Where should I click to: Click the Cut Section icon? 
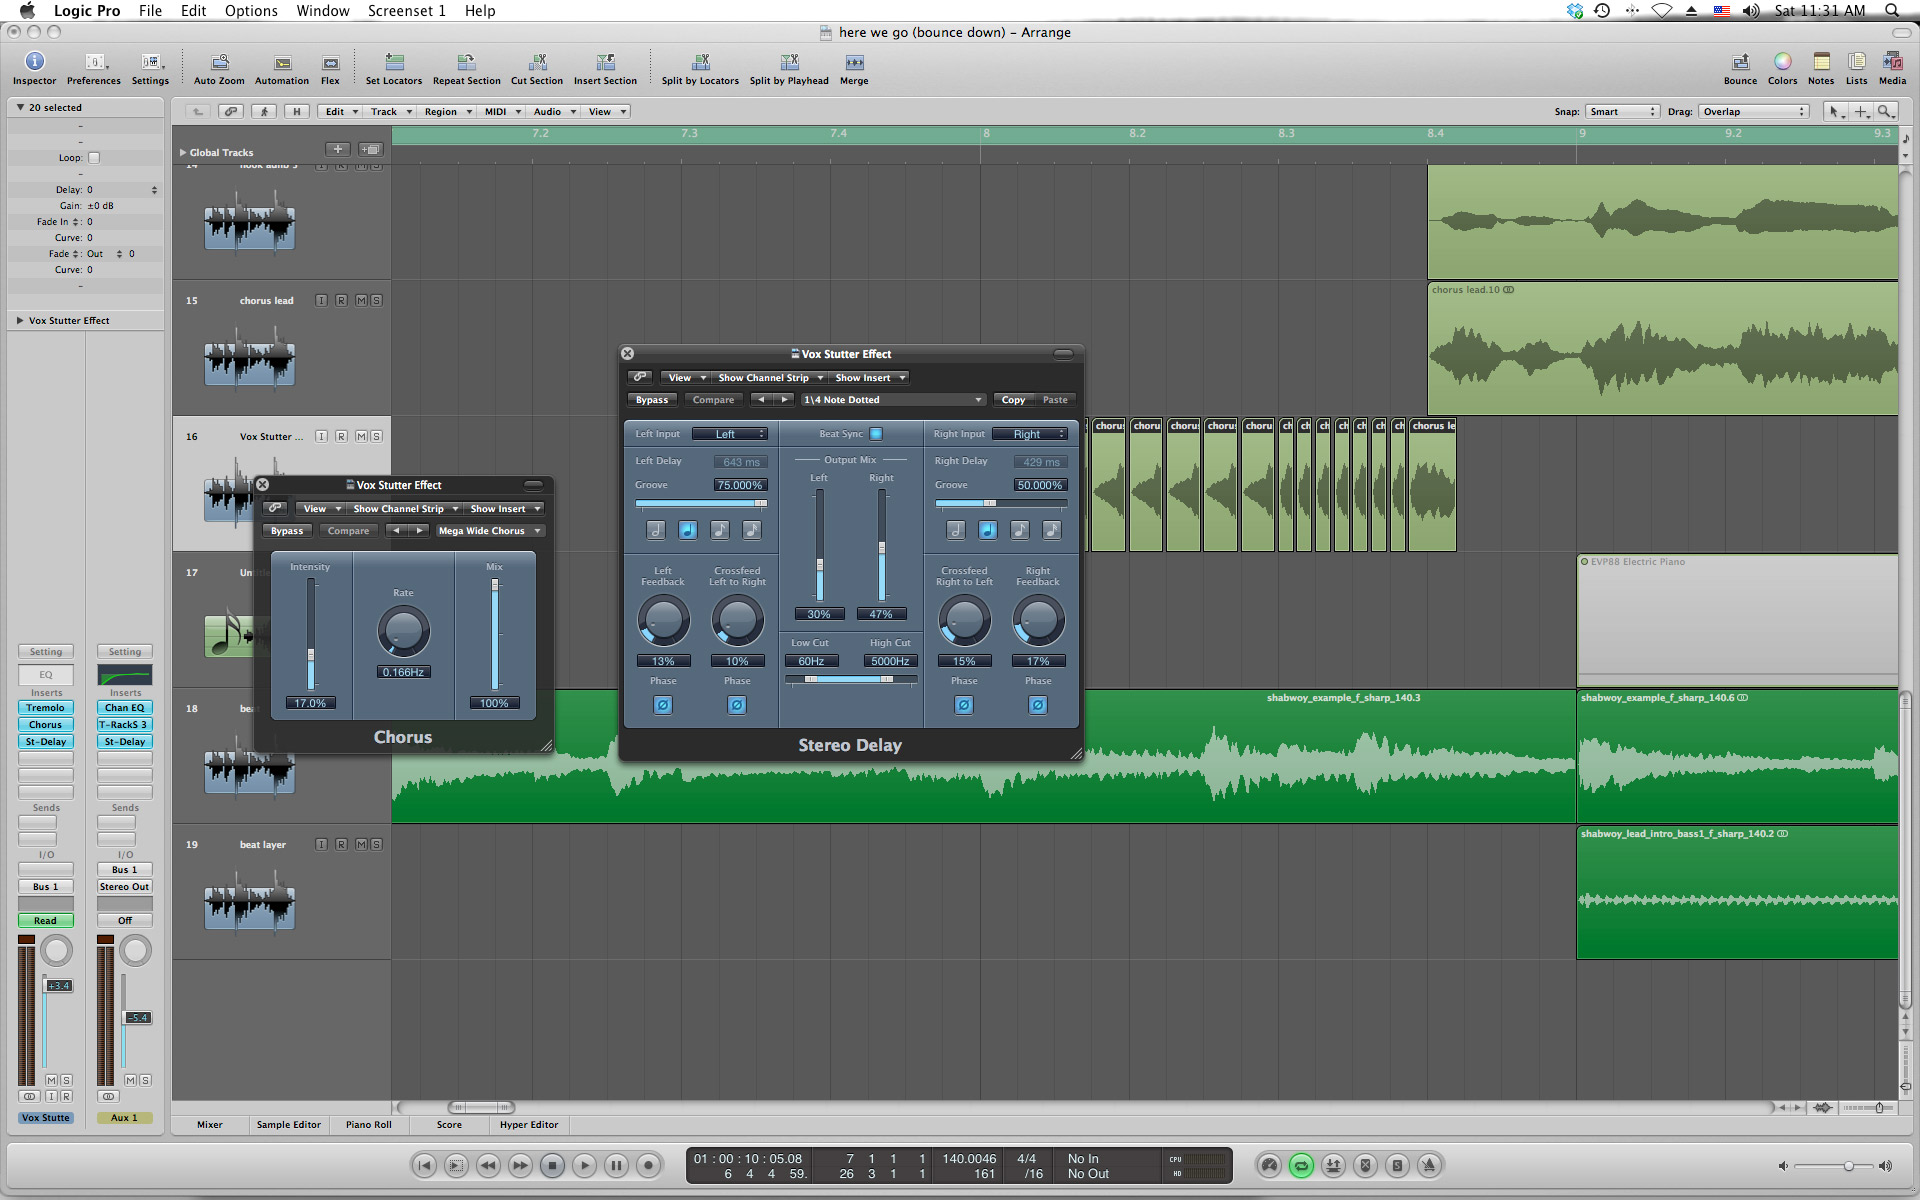coord(537,62)
